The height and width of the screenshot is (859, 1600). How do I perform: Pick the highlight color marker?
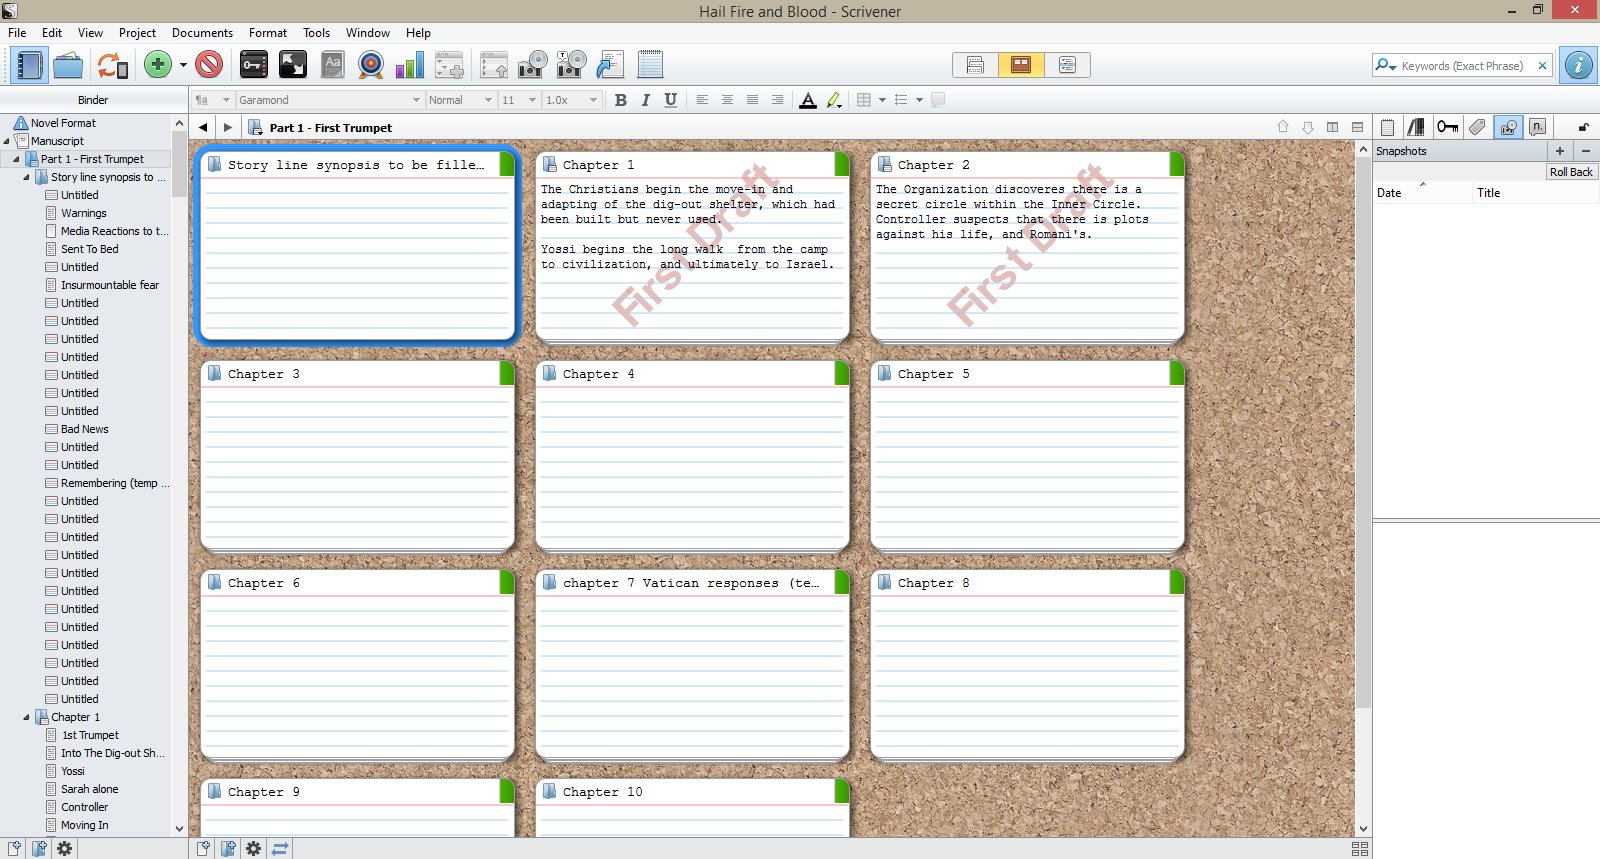click(834, 100)
